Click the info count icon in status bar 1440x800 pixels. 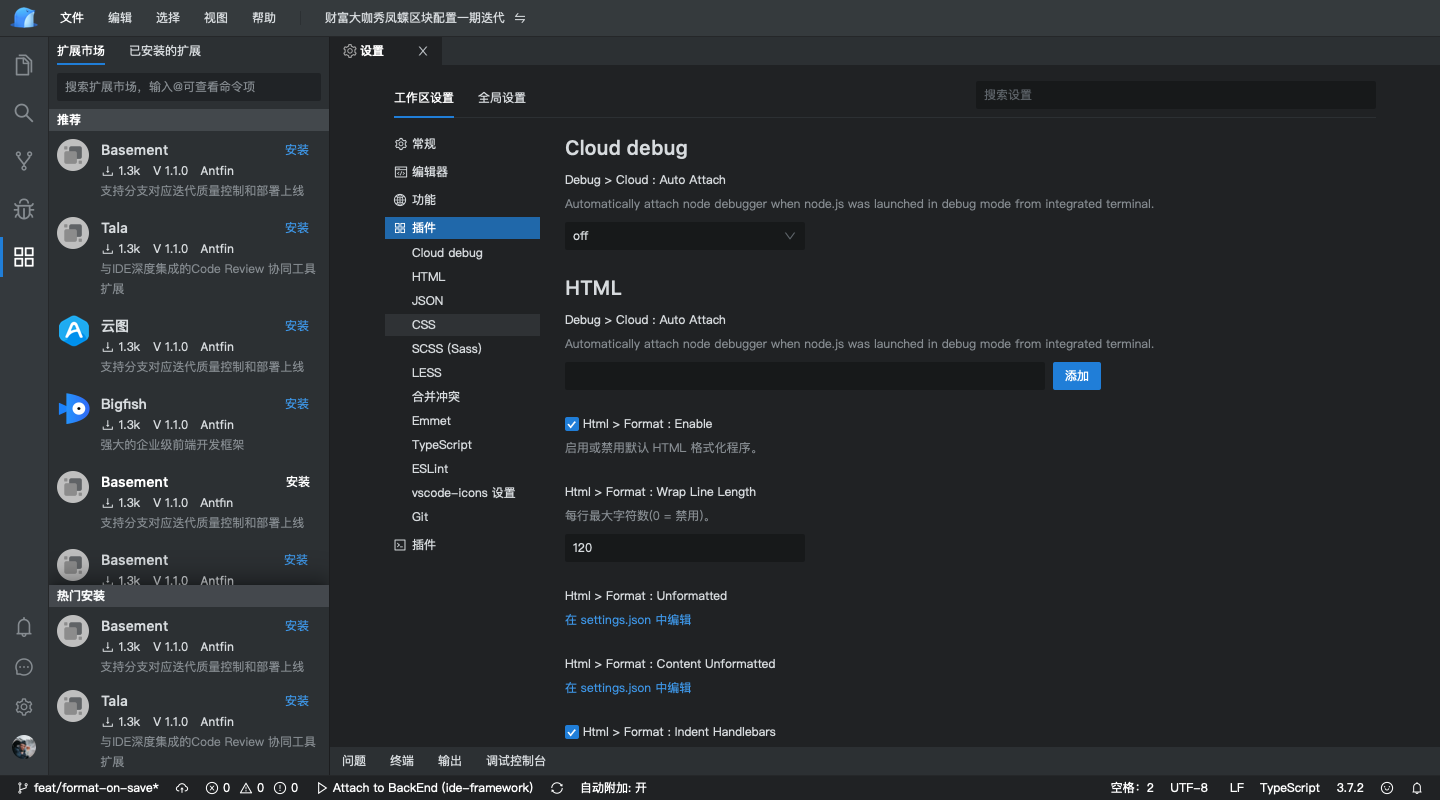coord(280,788)
